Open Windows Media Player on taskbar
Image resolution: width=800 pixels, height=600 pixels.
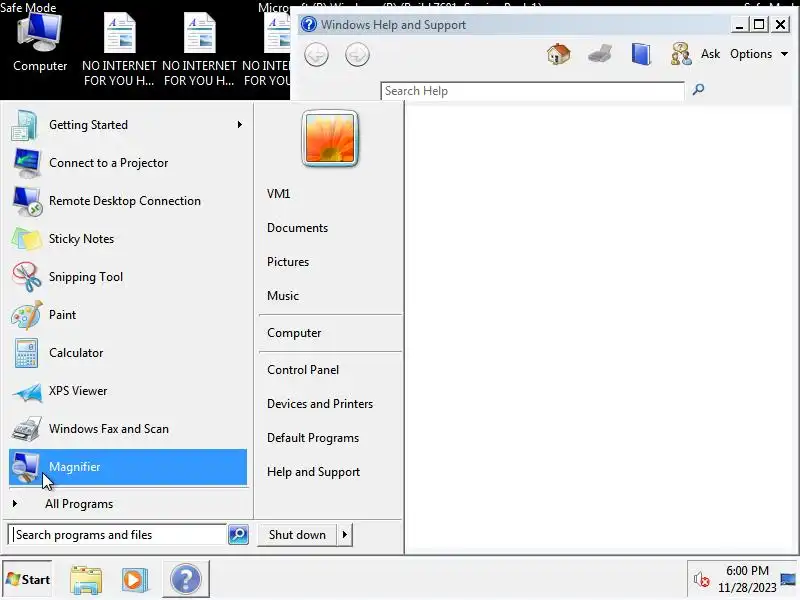coord(135,579)
